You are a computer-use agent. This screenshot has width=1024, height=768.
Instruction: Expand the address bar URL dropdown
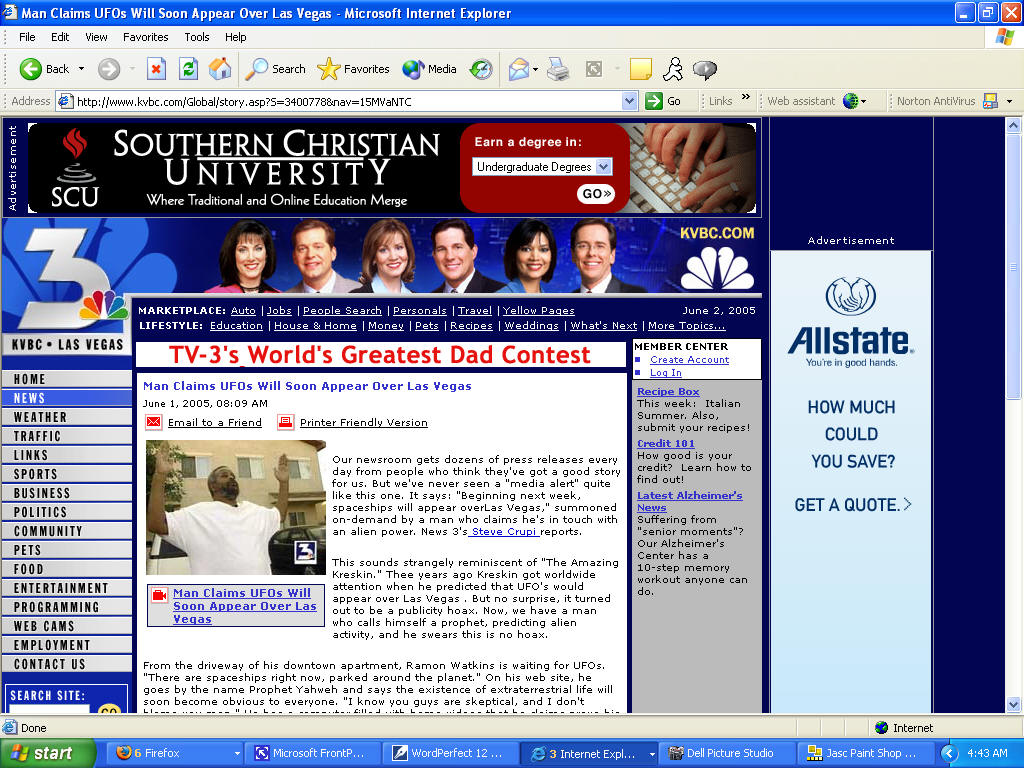[x=629, y=101]
